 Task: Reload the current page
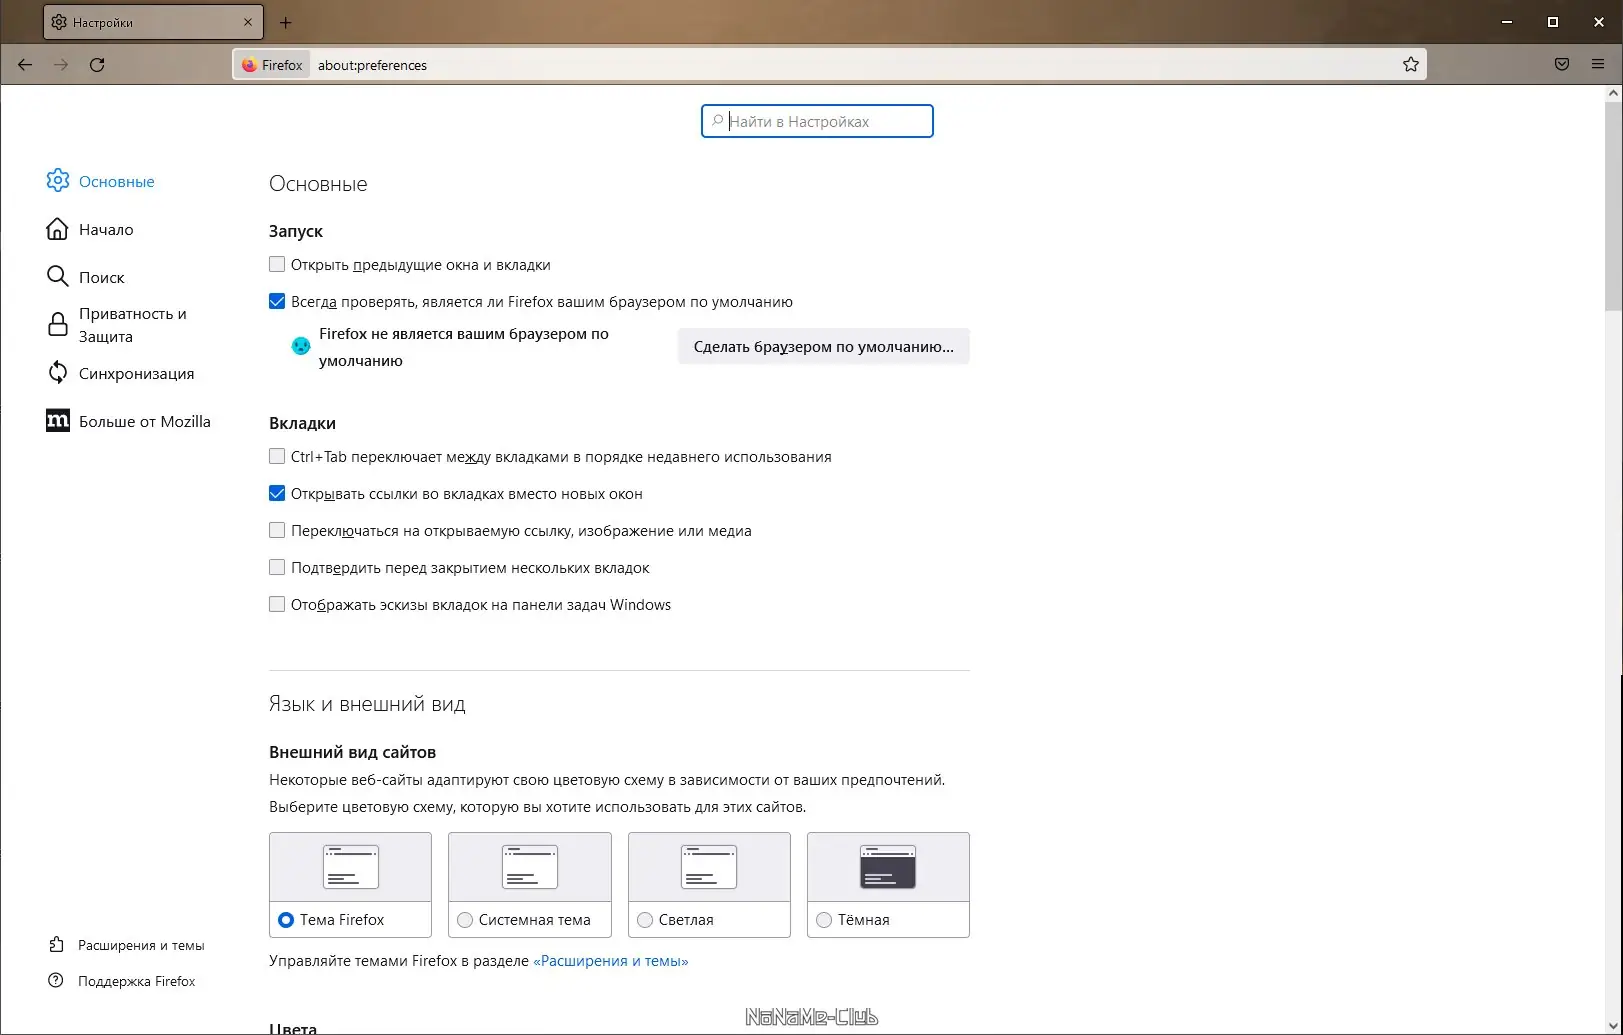97,65
